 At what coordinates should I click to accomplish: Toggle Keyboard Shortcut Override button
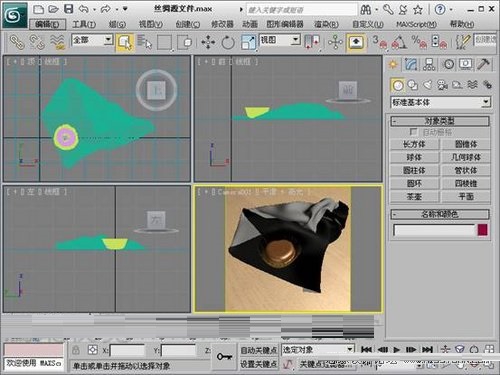356,42
